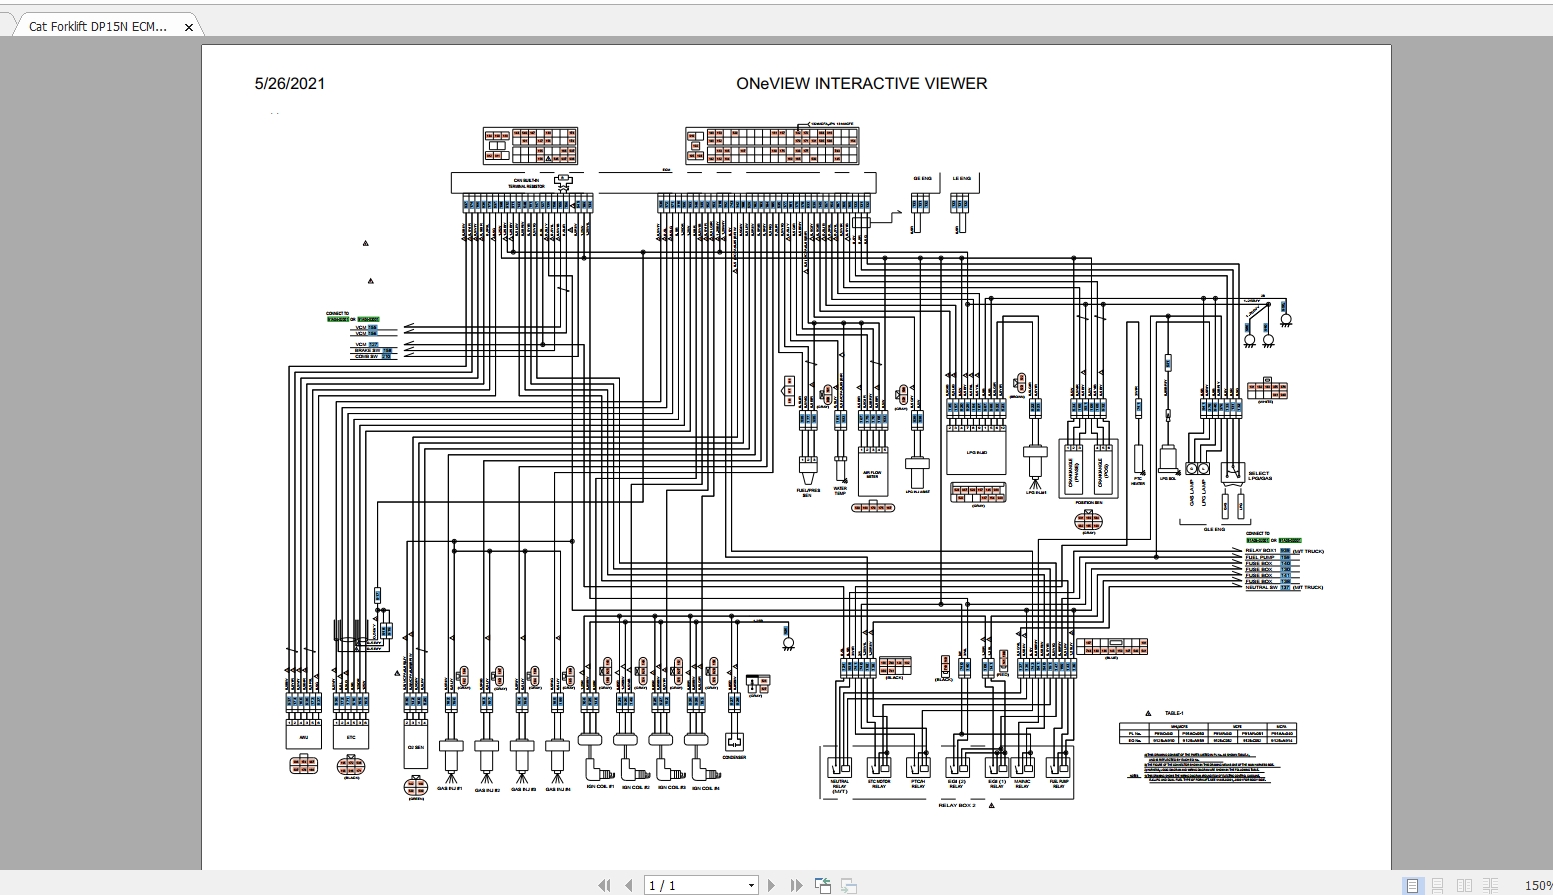Close the Cat Forklift DP15N document tab

pyautogui.click(x=189, y=27)
